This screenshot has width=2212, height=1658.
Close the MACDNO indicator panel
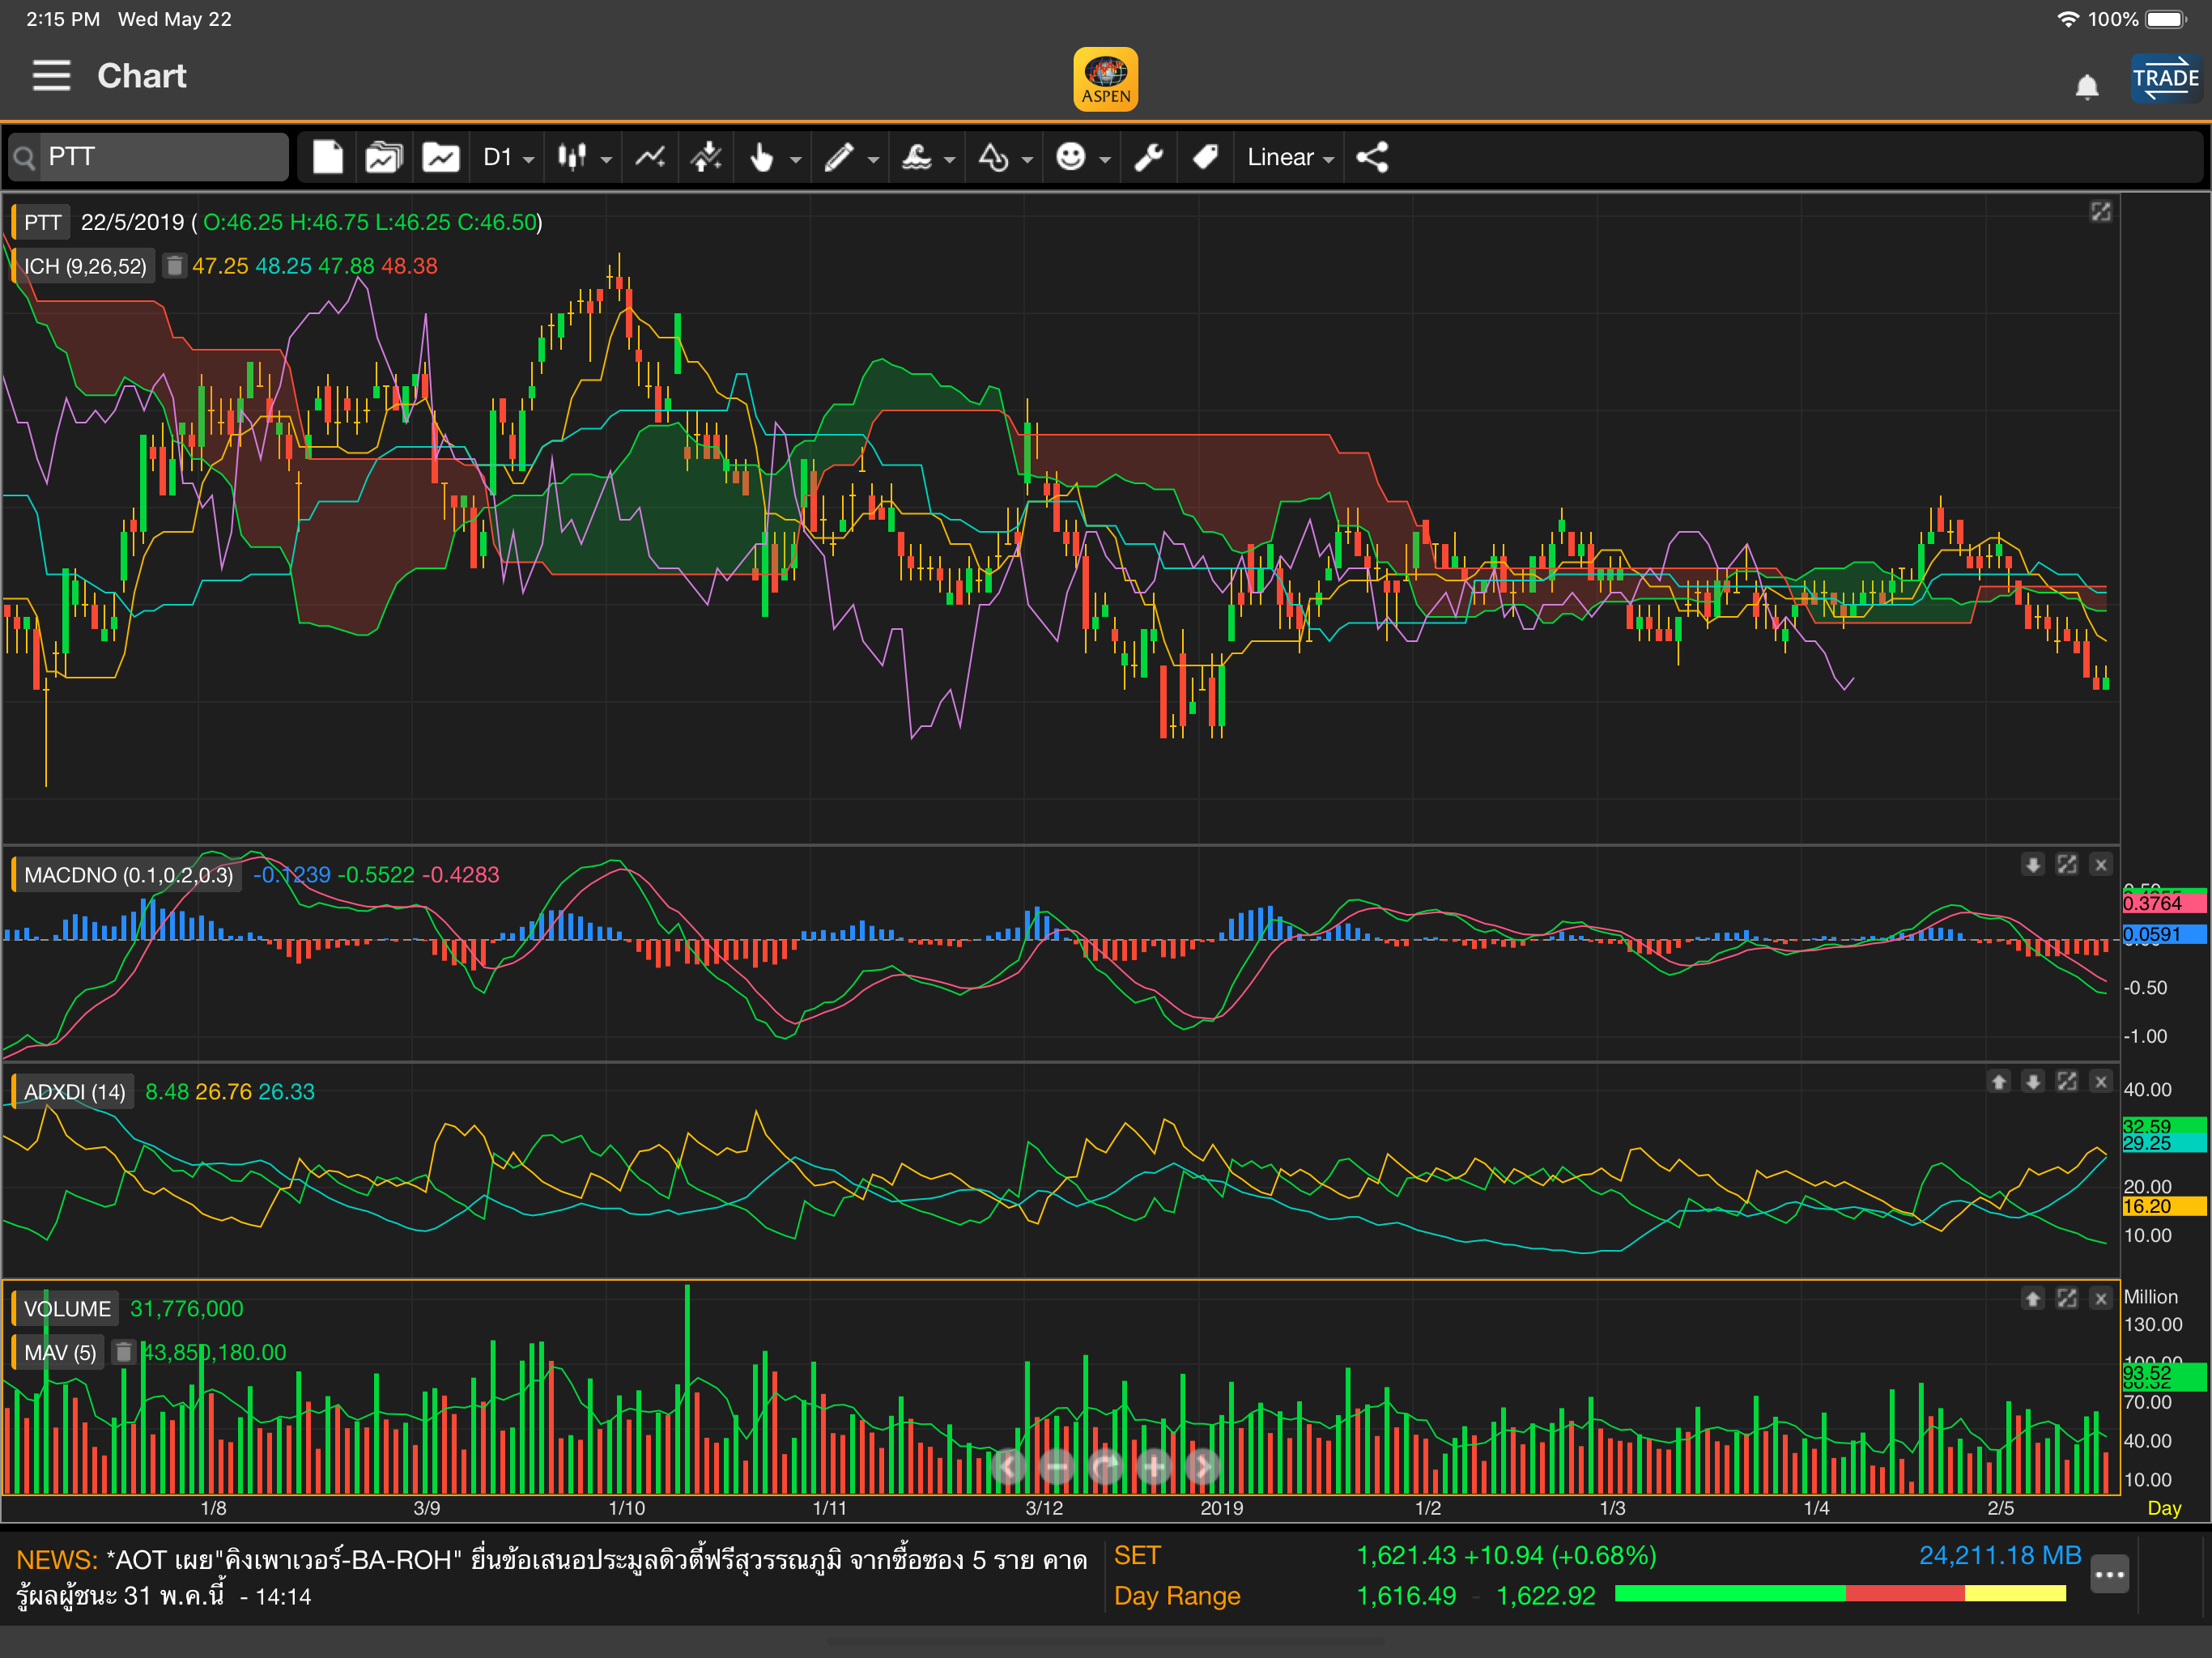[2101, 865]
